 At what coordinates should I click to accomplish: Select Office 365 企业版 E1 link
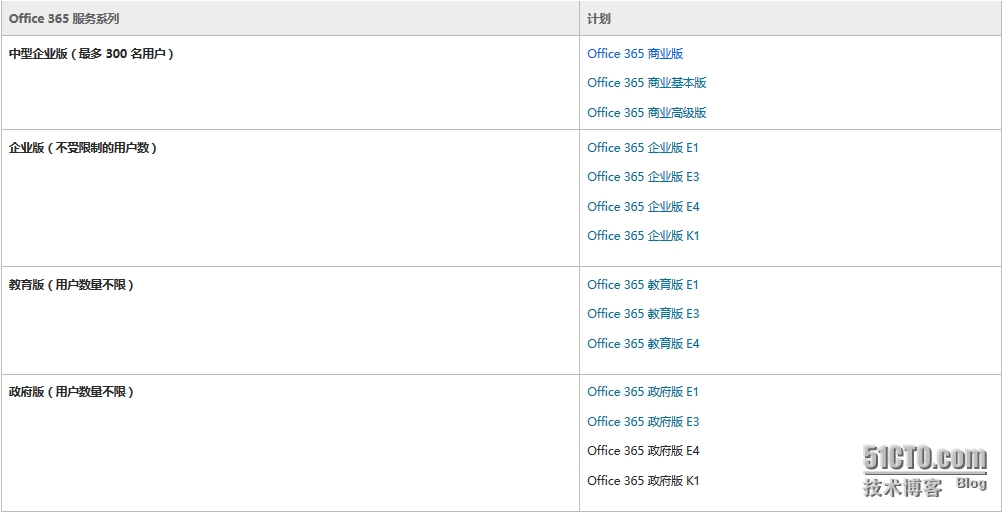point(643,148)
